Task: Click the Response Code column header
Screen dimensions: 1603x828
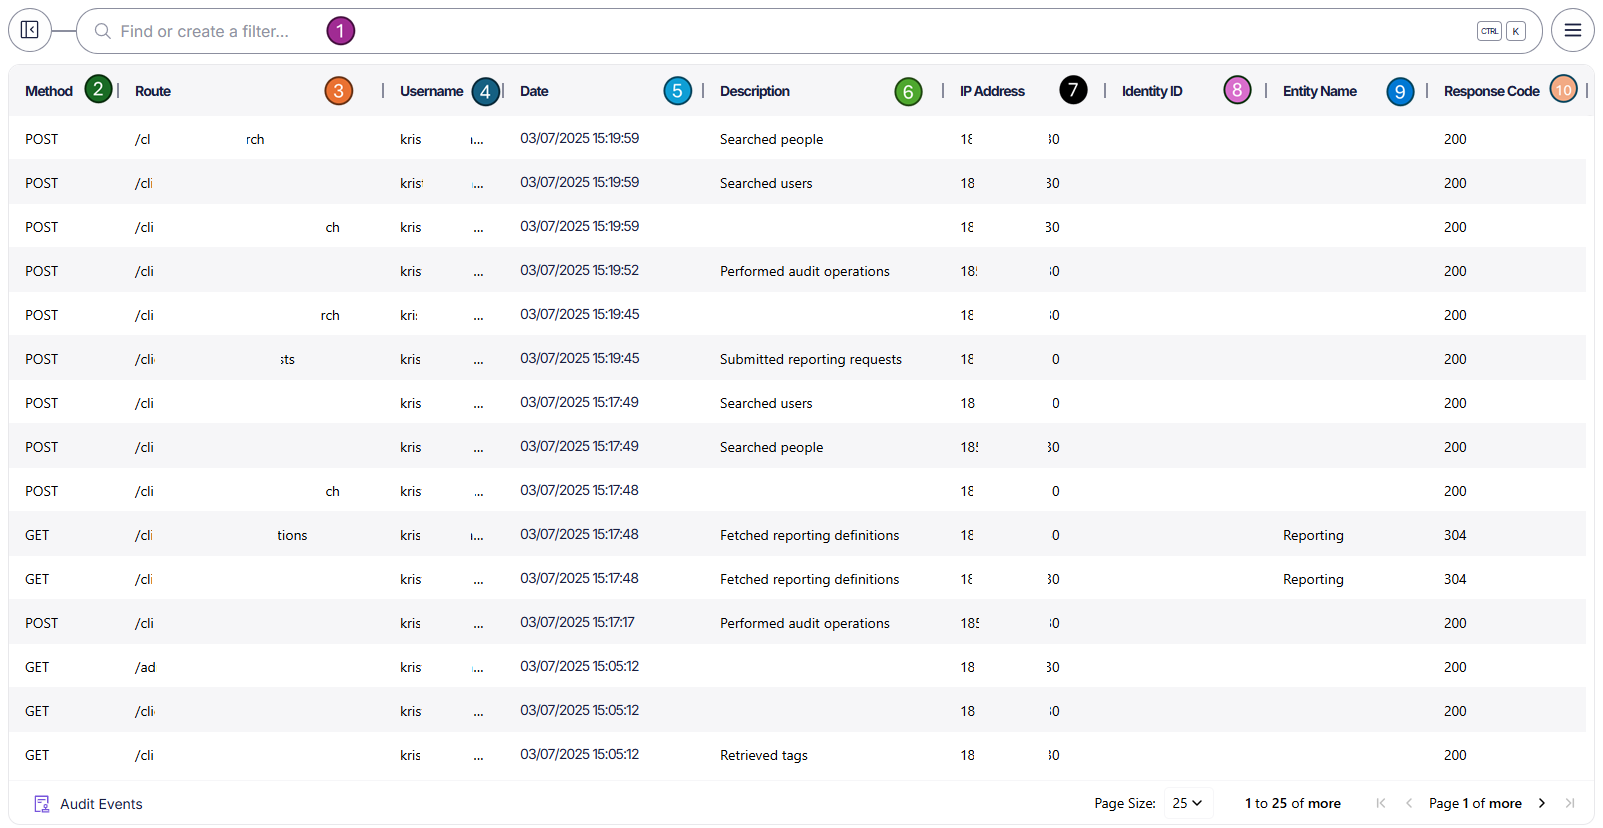Action: coord(1491,91)
